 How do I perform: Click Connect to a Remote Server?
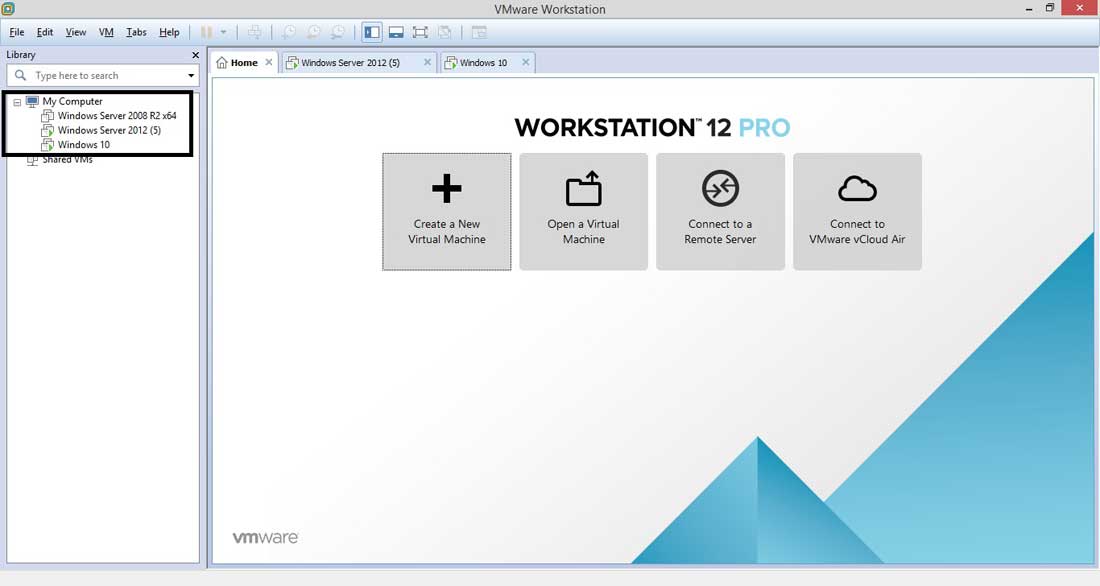click(720, 211)
